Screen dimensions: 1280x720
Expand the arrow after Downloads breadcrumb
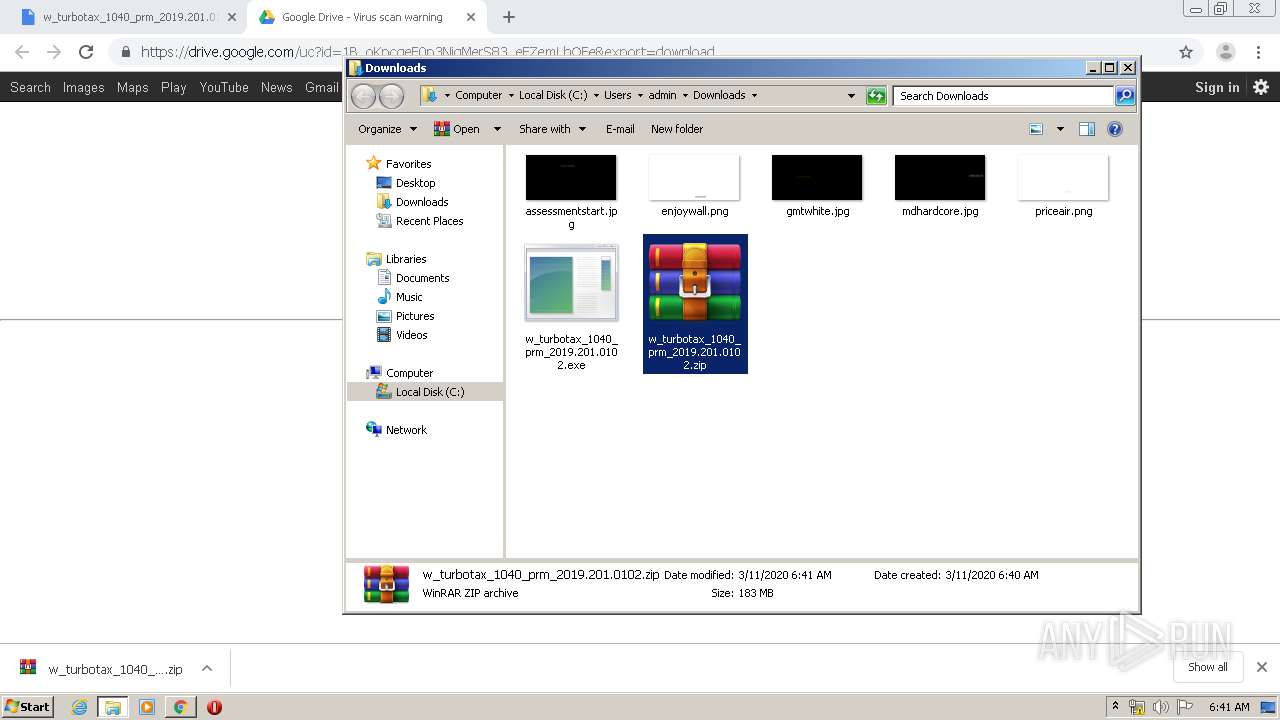(x=754, y=96)
